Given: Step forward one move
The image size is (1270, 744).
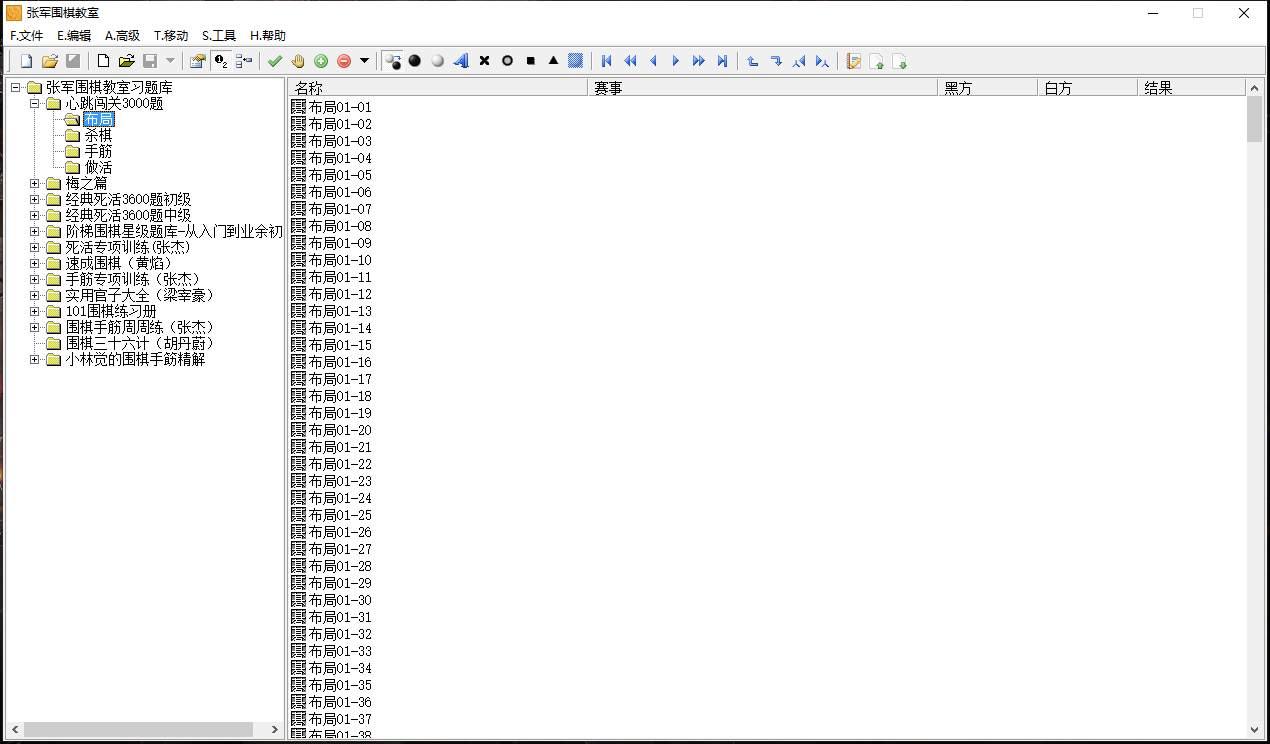Looking at the screenshot, I should 676,61.
